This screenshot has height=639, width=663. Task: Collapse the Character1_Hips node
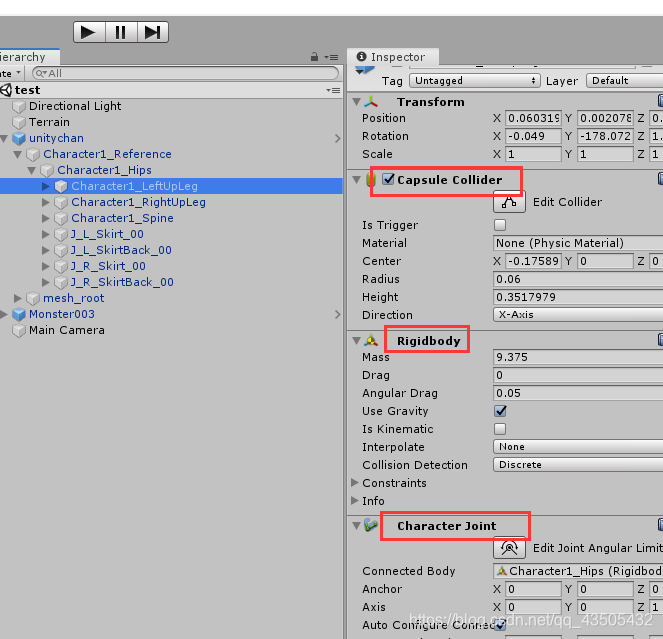click(32, 170)
